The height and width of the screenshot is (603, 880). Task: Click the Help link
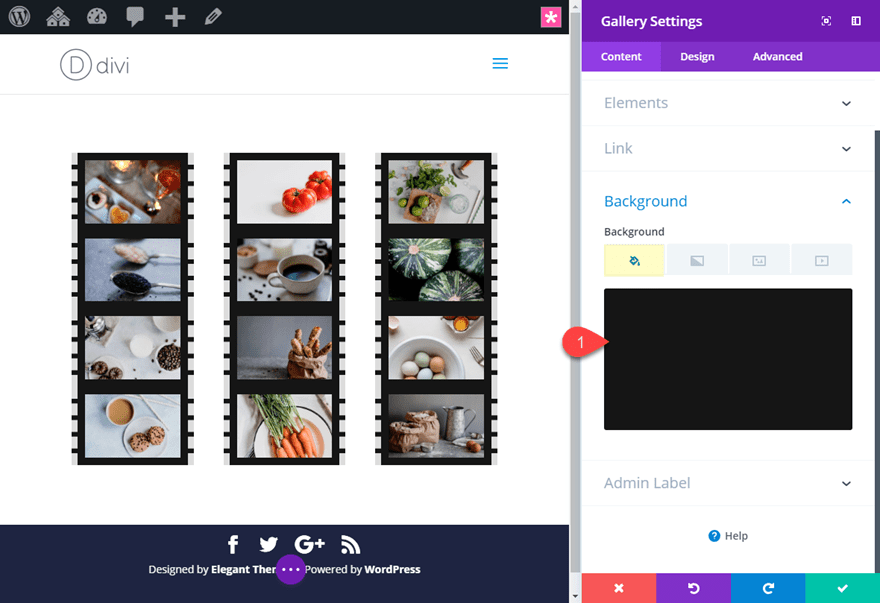pos(728,536)
